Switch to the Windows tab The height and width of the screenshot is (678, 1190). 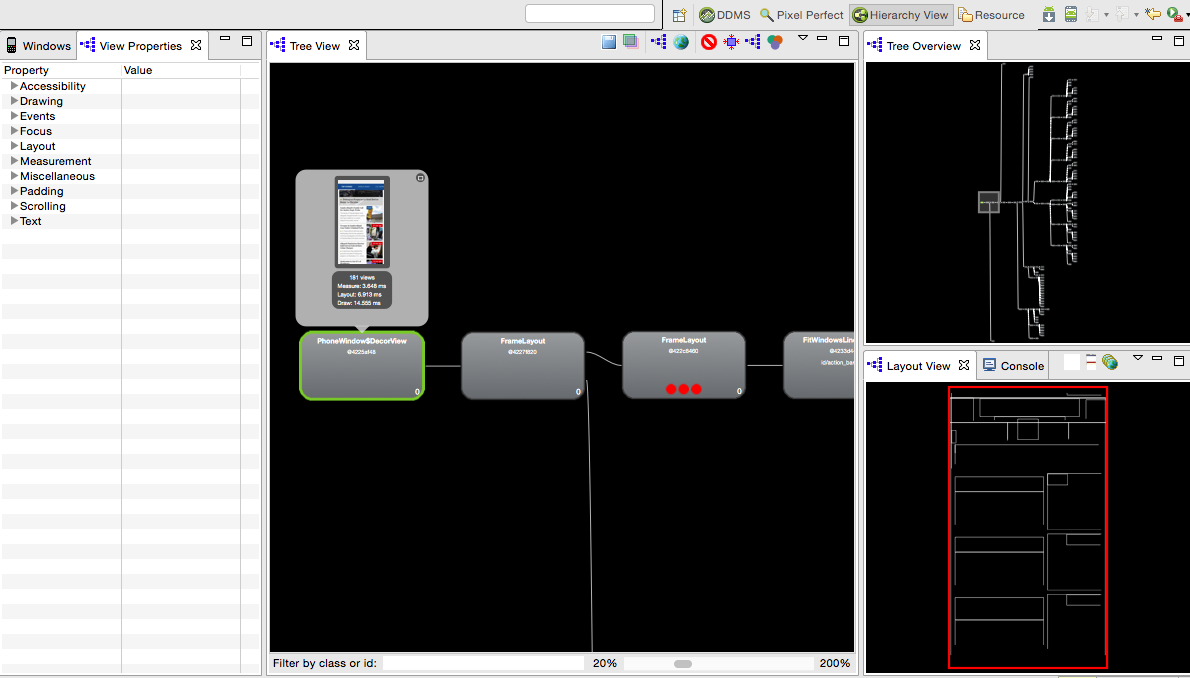(39, 46)
